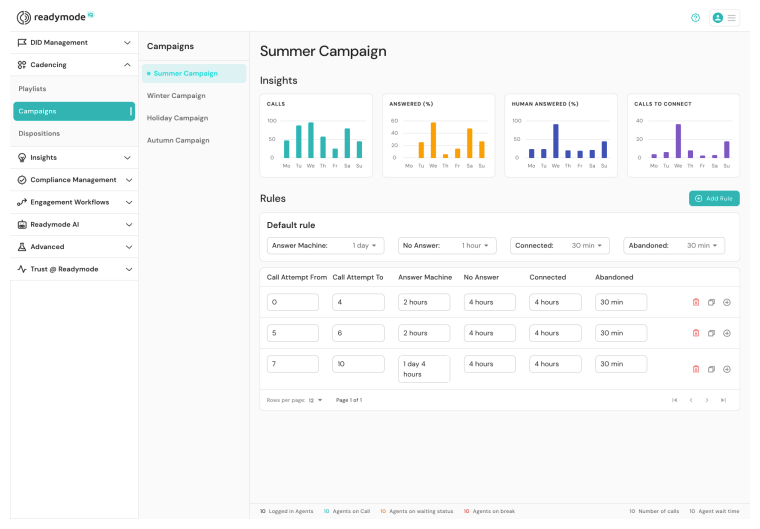Open the default No Answer interval dropdown
Viewport: 760px width, 529px height.
pyautogui.click(x=447, y=245)
